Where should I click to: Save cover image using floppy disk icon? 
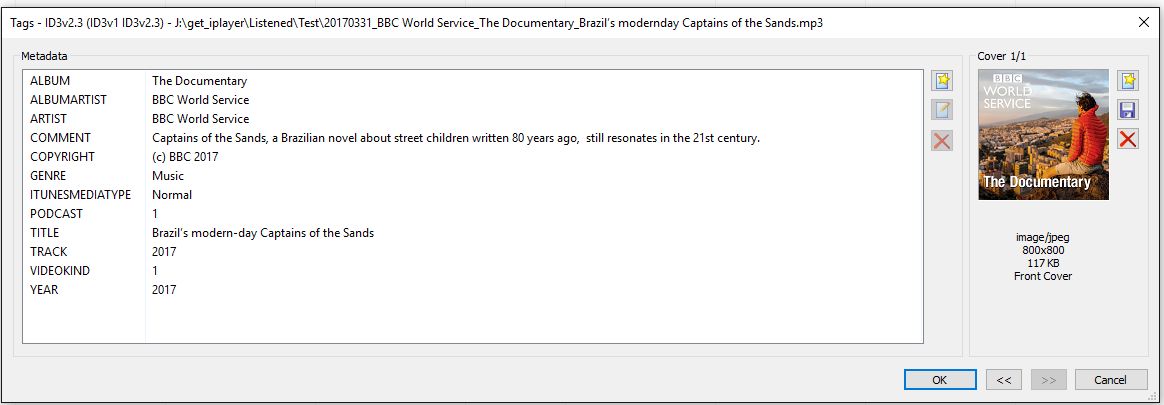(1128, 110)
